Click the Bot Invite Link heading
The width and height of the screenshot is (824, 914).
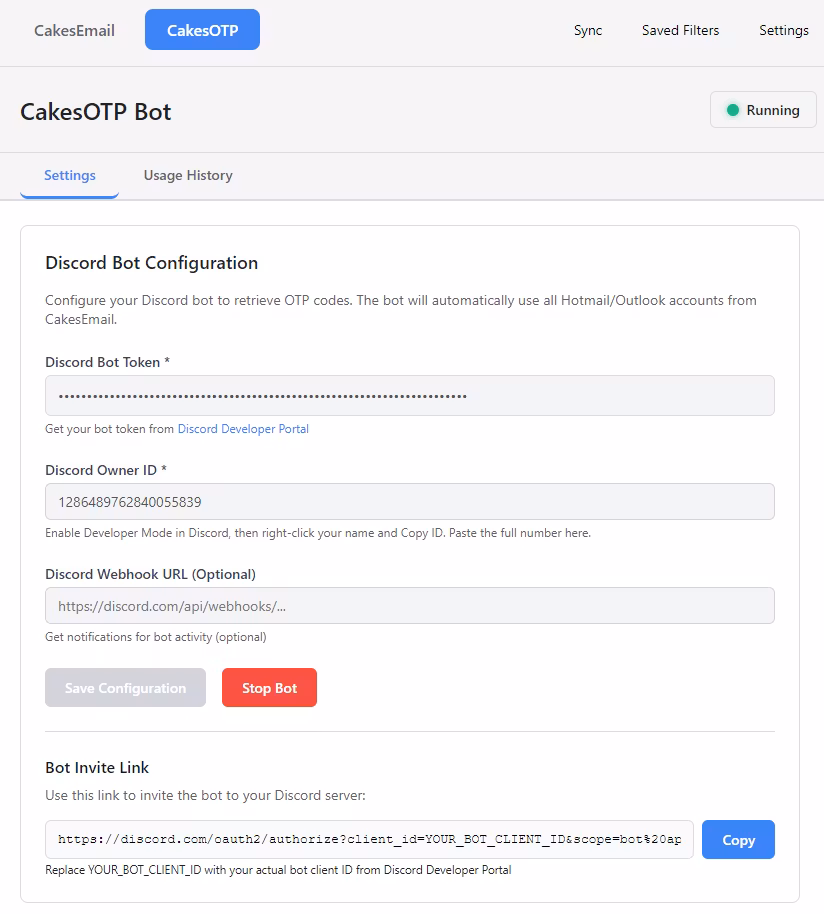click(x=97, y=768)
